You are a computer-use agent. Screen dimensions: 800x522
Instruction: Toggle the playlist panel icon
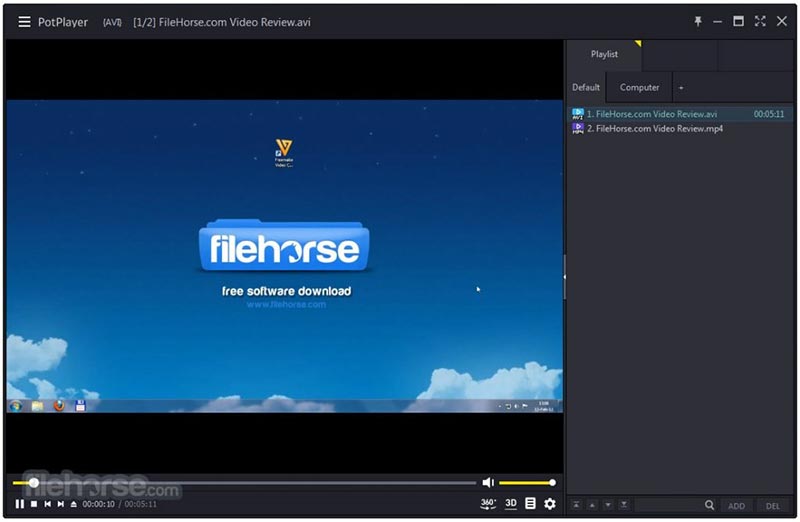(x=530, y=504)
